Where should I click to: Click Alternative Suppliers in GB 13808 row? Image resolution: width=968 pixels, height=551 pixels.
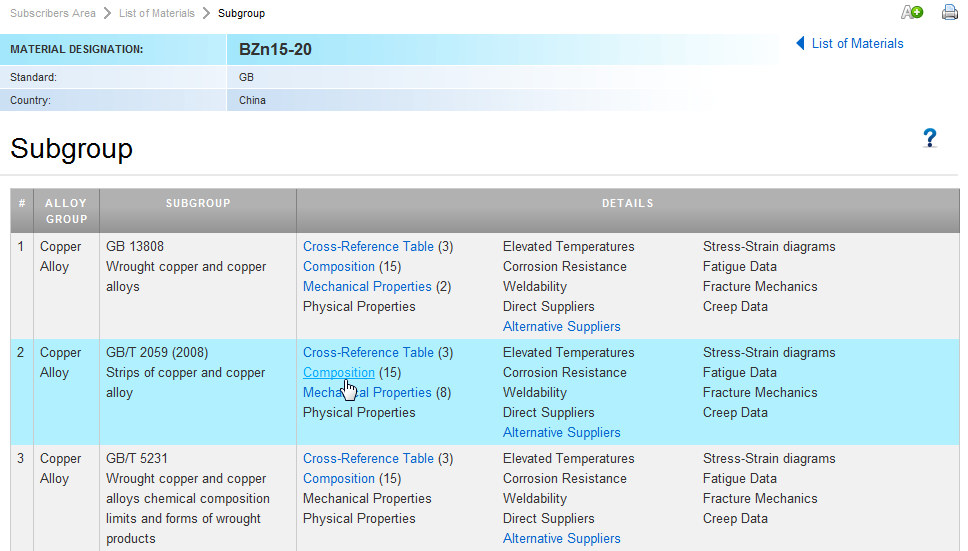pyautogui.click(x=561, y=326)
